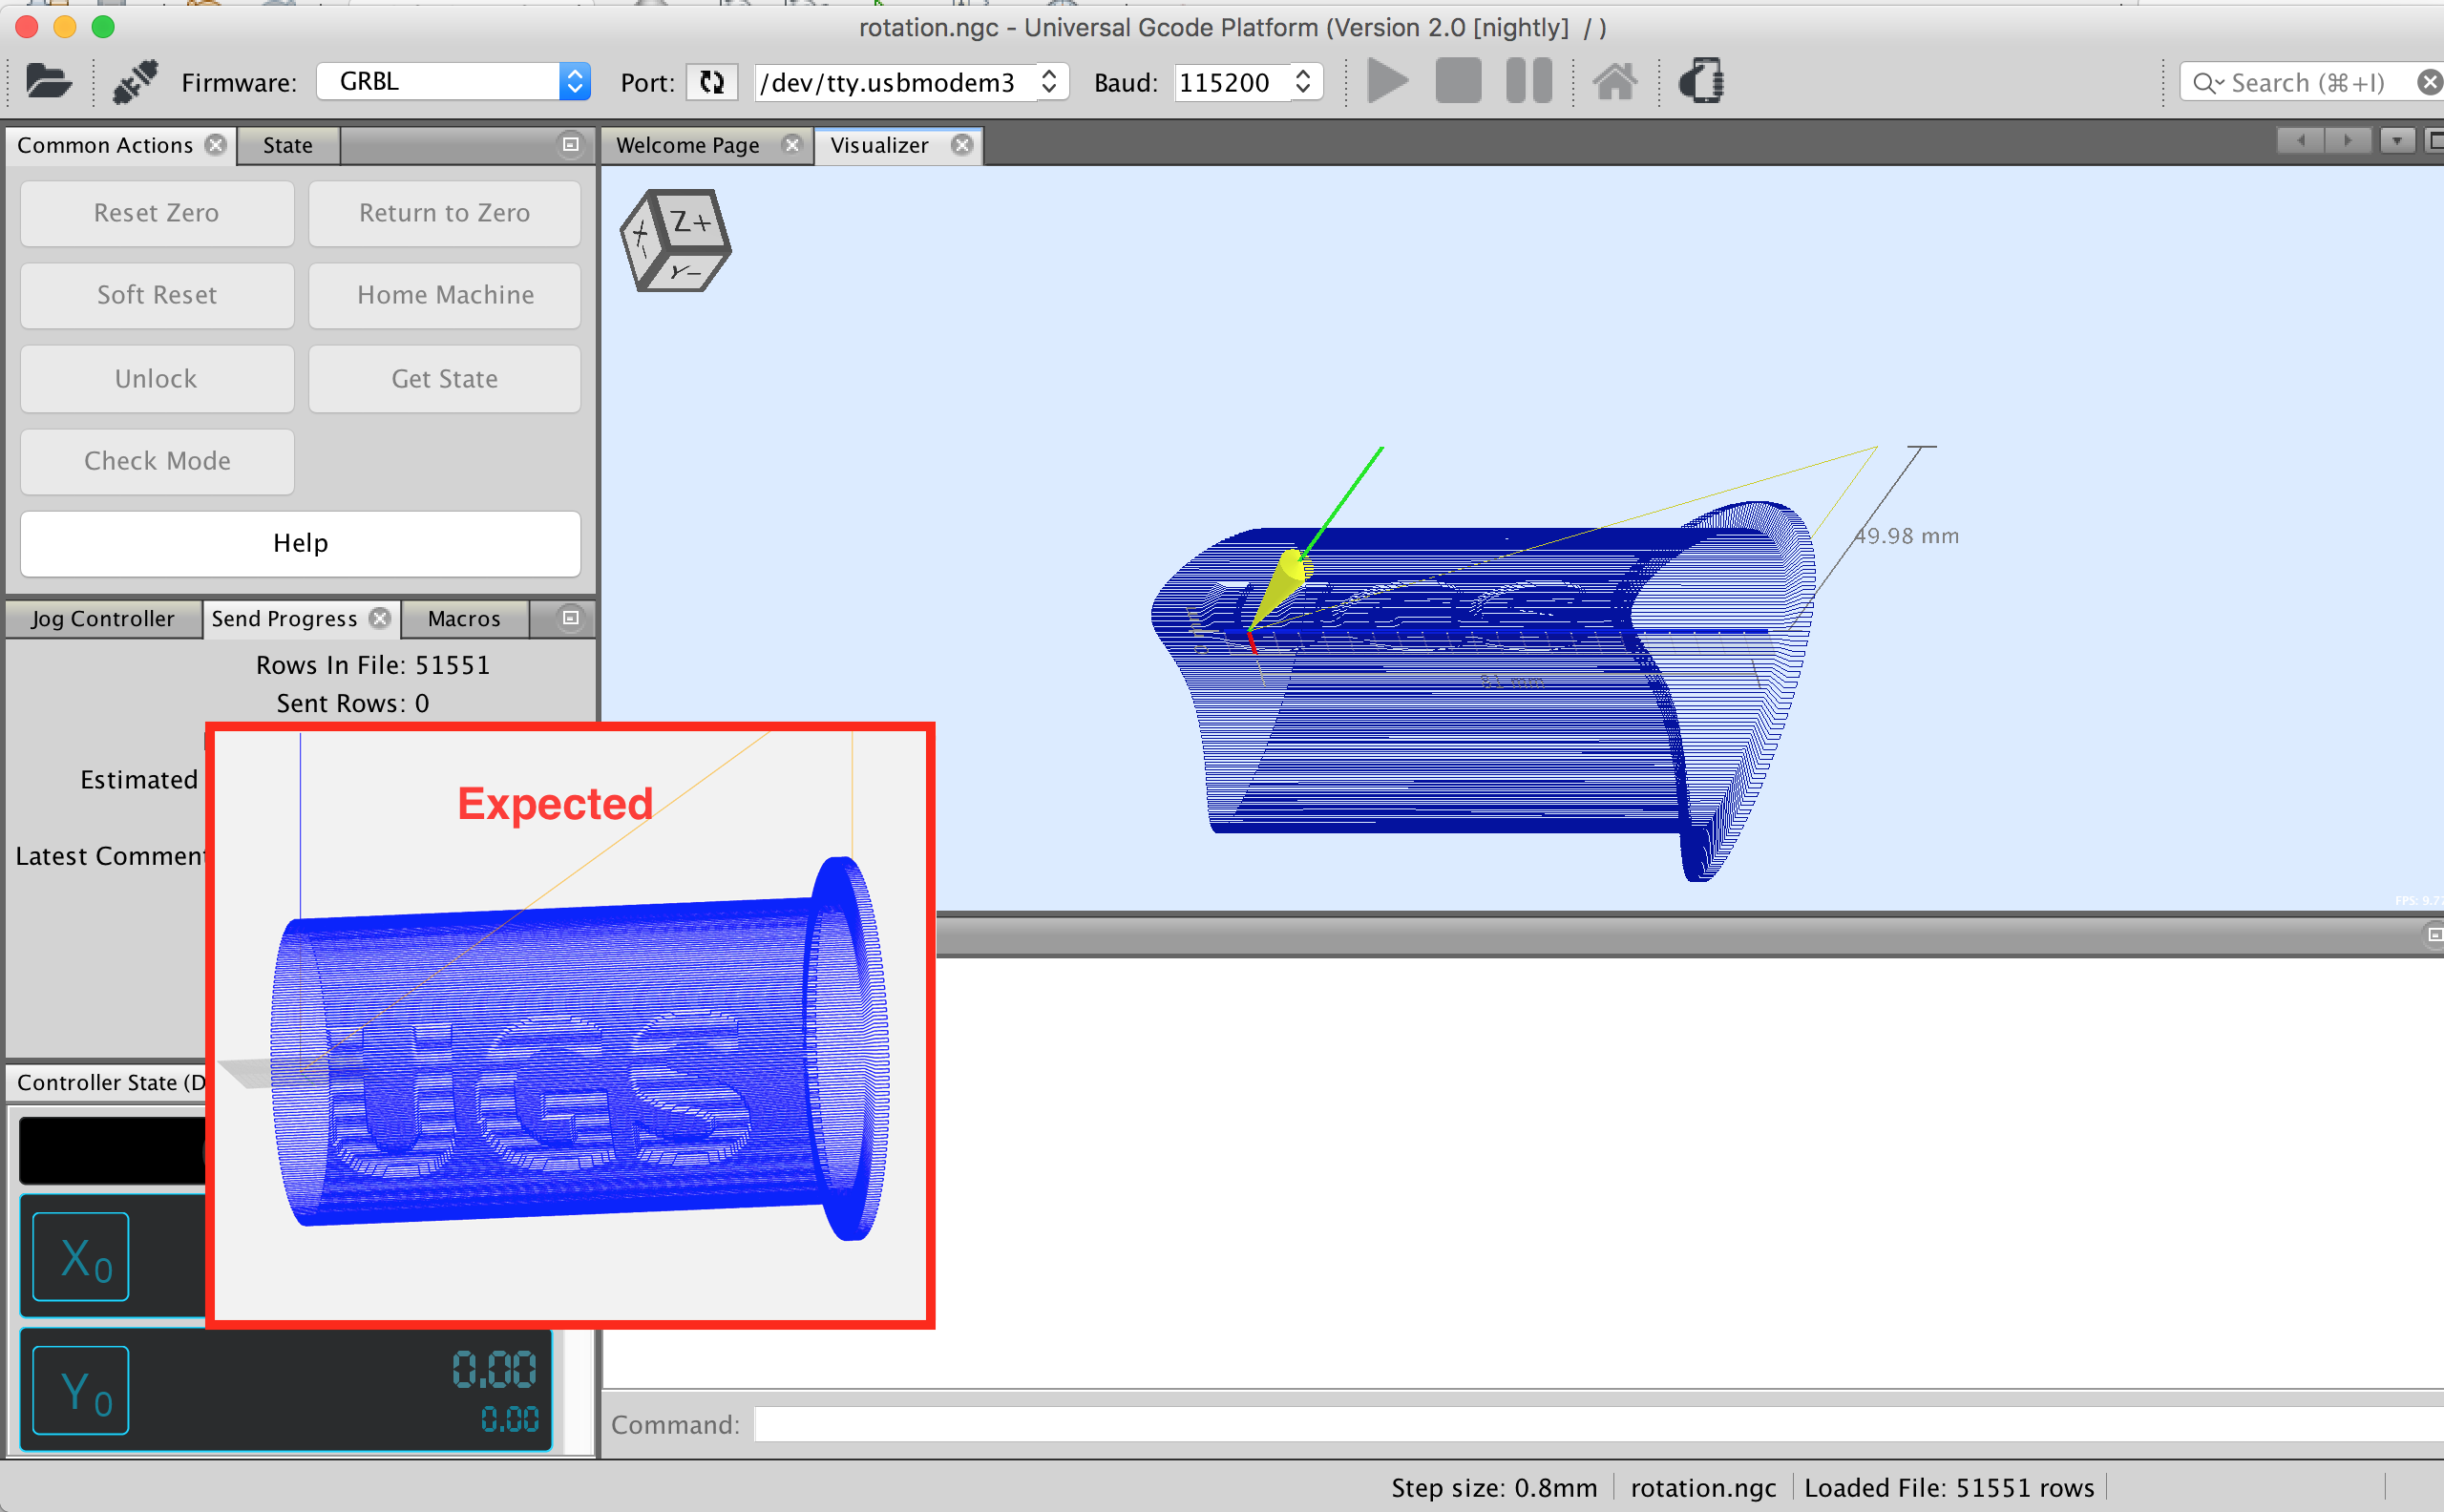Click the Check Mode button

click(x=157, y=461)
